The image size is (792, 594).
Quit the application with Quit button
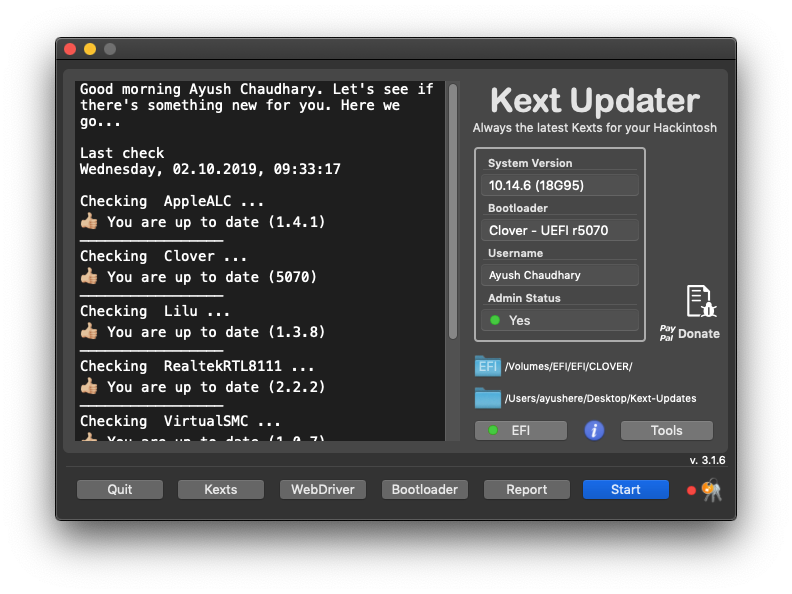tap(120, 489)
